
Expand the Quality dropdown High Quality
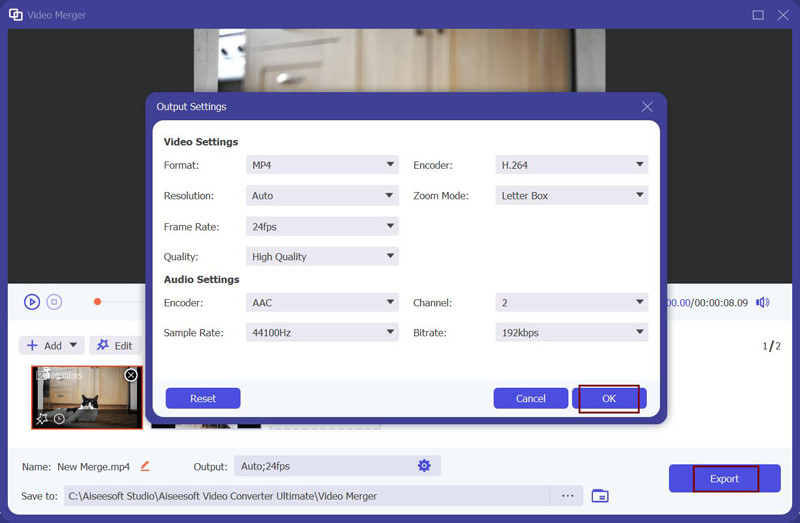pyautogui.click(x=322, y=256)
